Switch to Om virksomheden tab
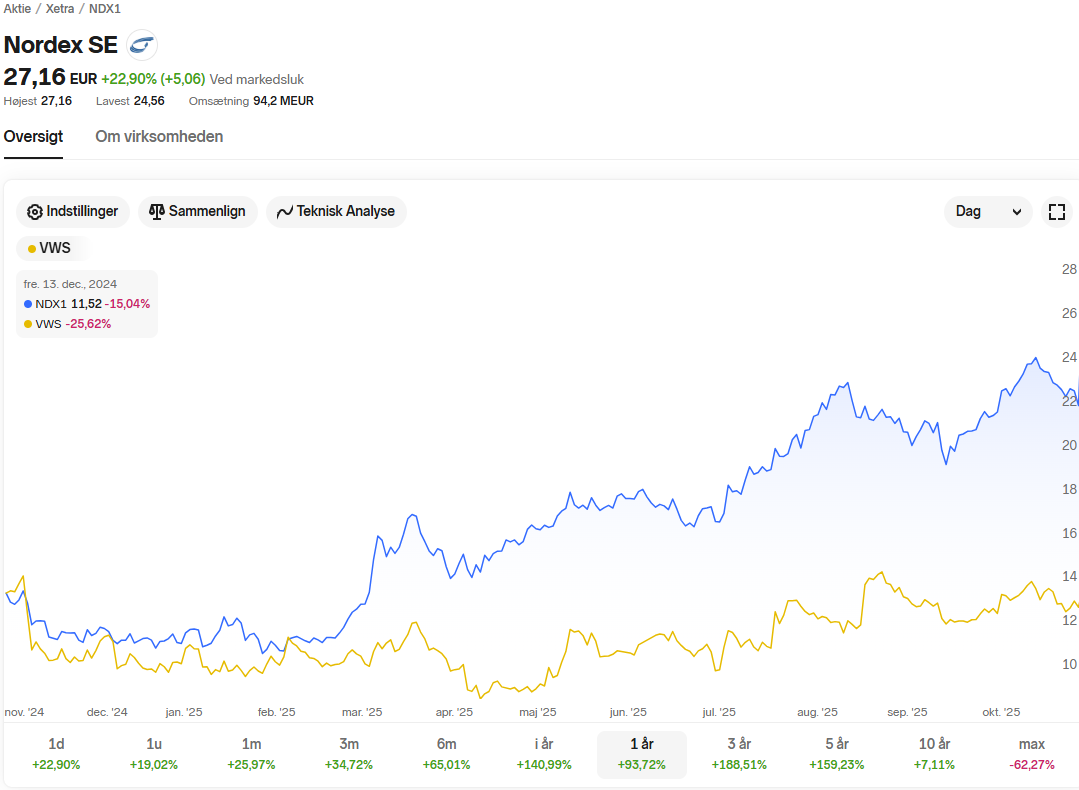Viewport: 1079px width, 790px height. (x=159, y=136)
